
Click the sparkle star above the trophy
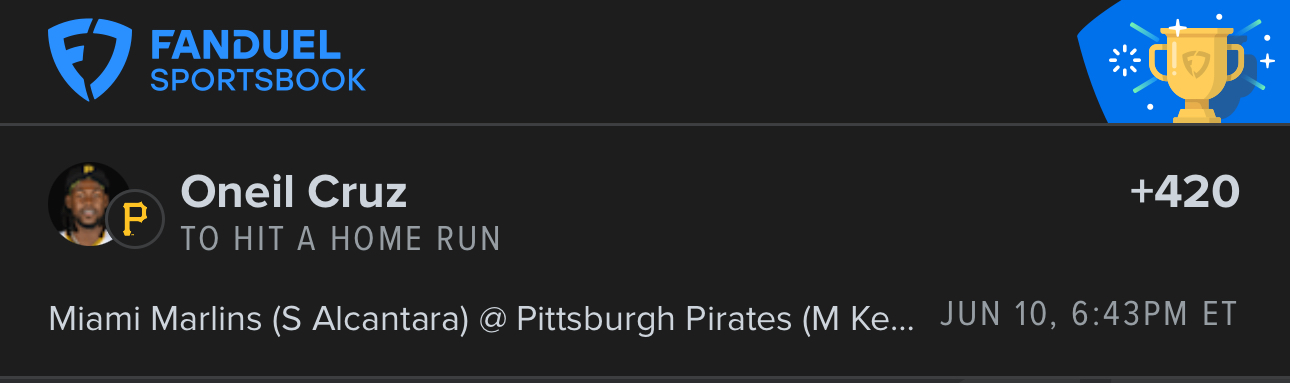pos(1178,26)
